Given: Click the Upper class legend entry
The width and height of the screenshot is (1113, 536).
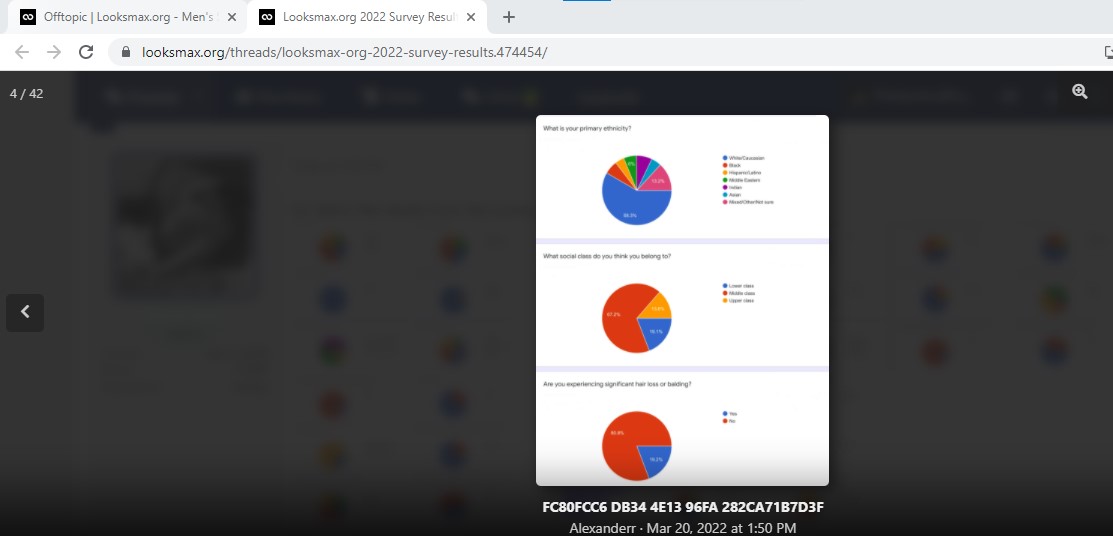Looking at the screenshot, I should pyautogui.click(x=738, y=300).
